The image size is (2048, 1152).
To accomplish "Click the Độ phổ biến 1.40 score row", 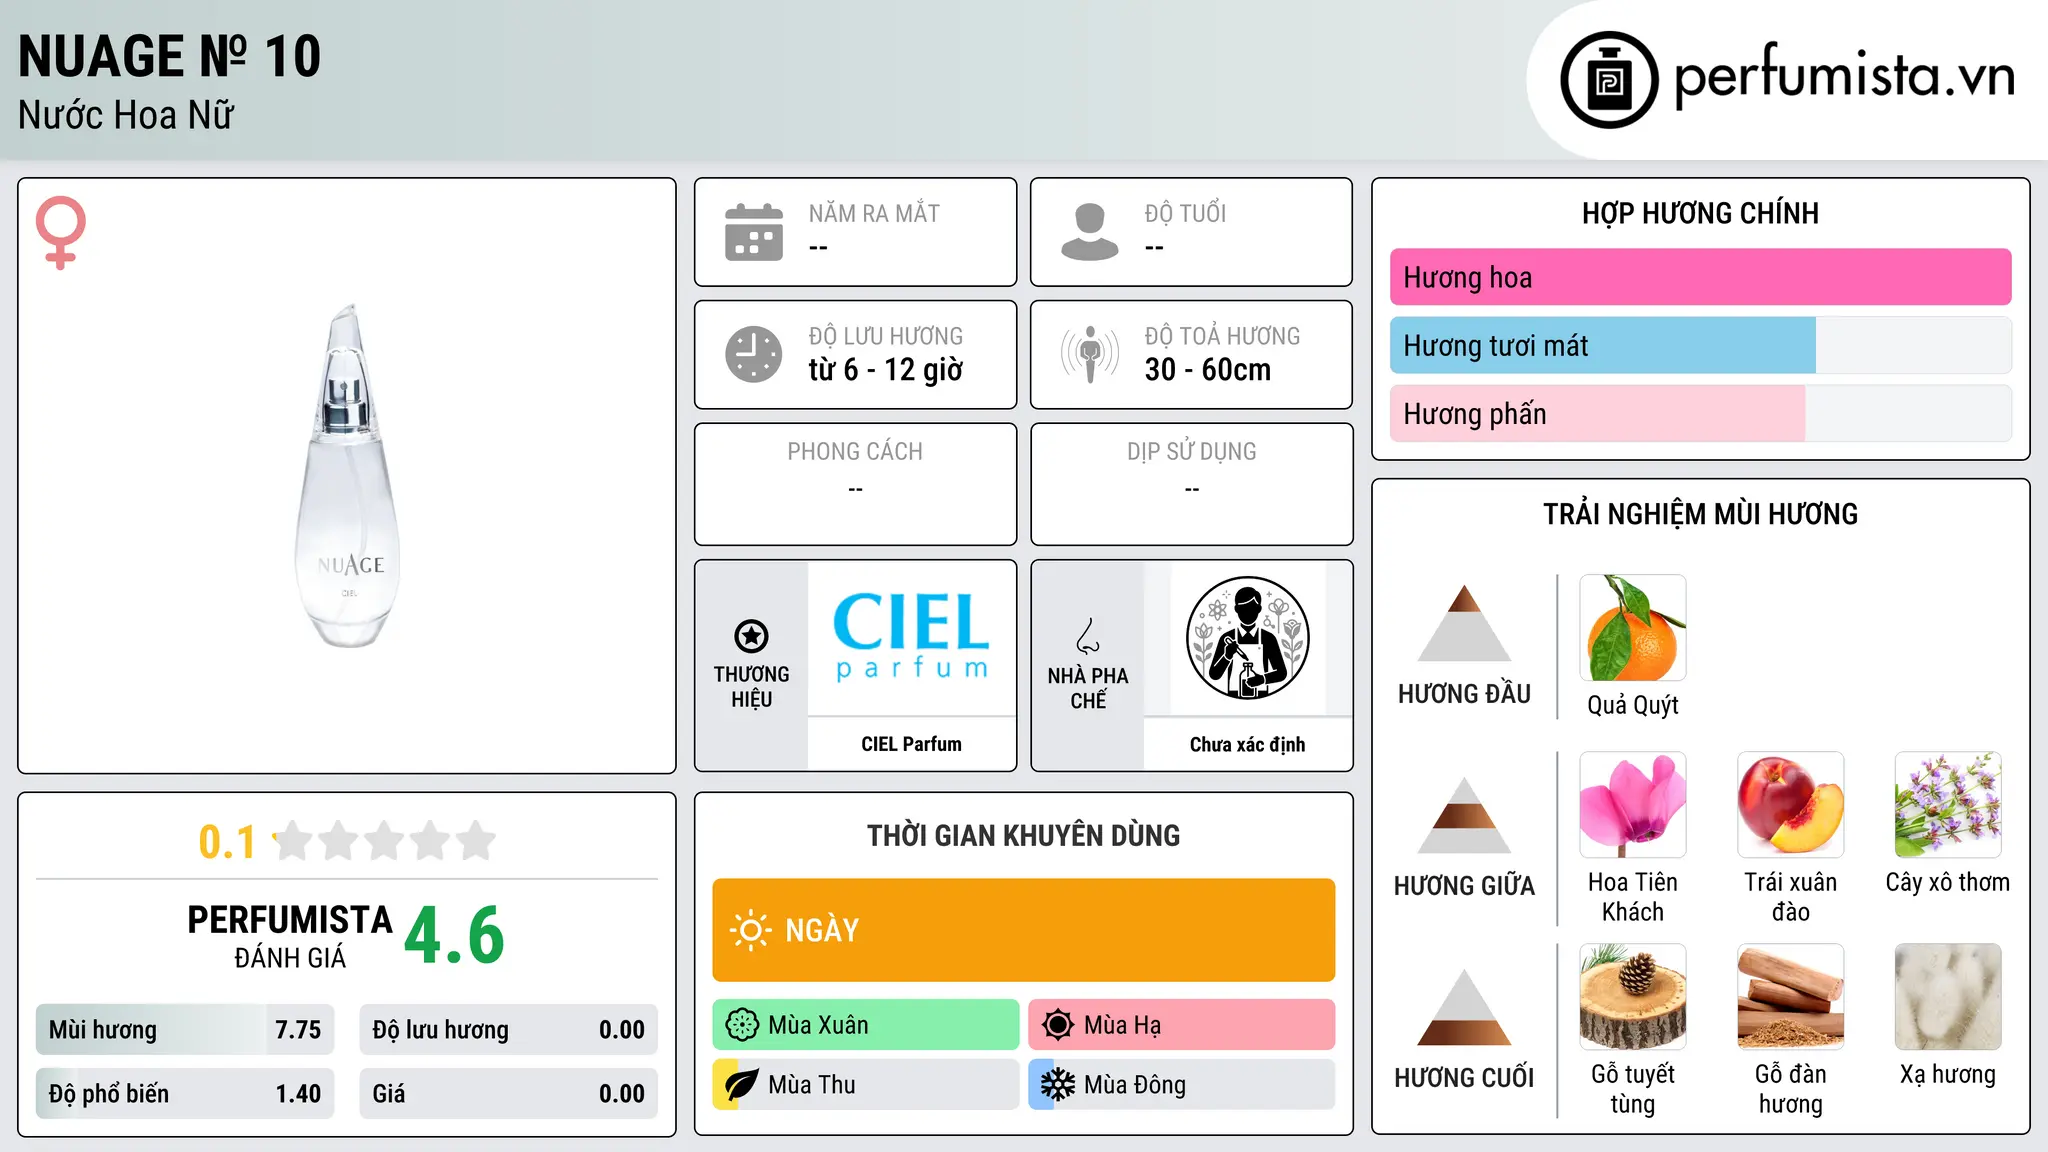I will [185, 1094].
